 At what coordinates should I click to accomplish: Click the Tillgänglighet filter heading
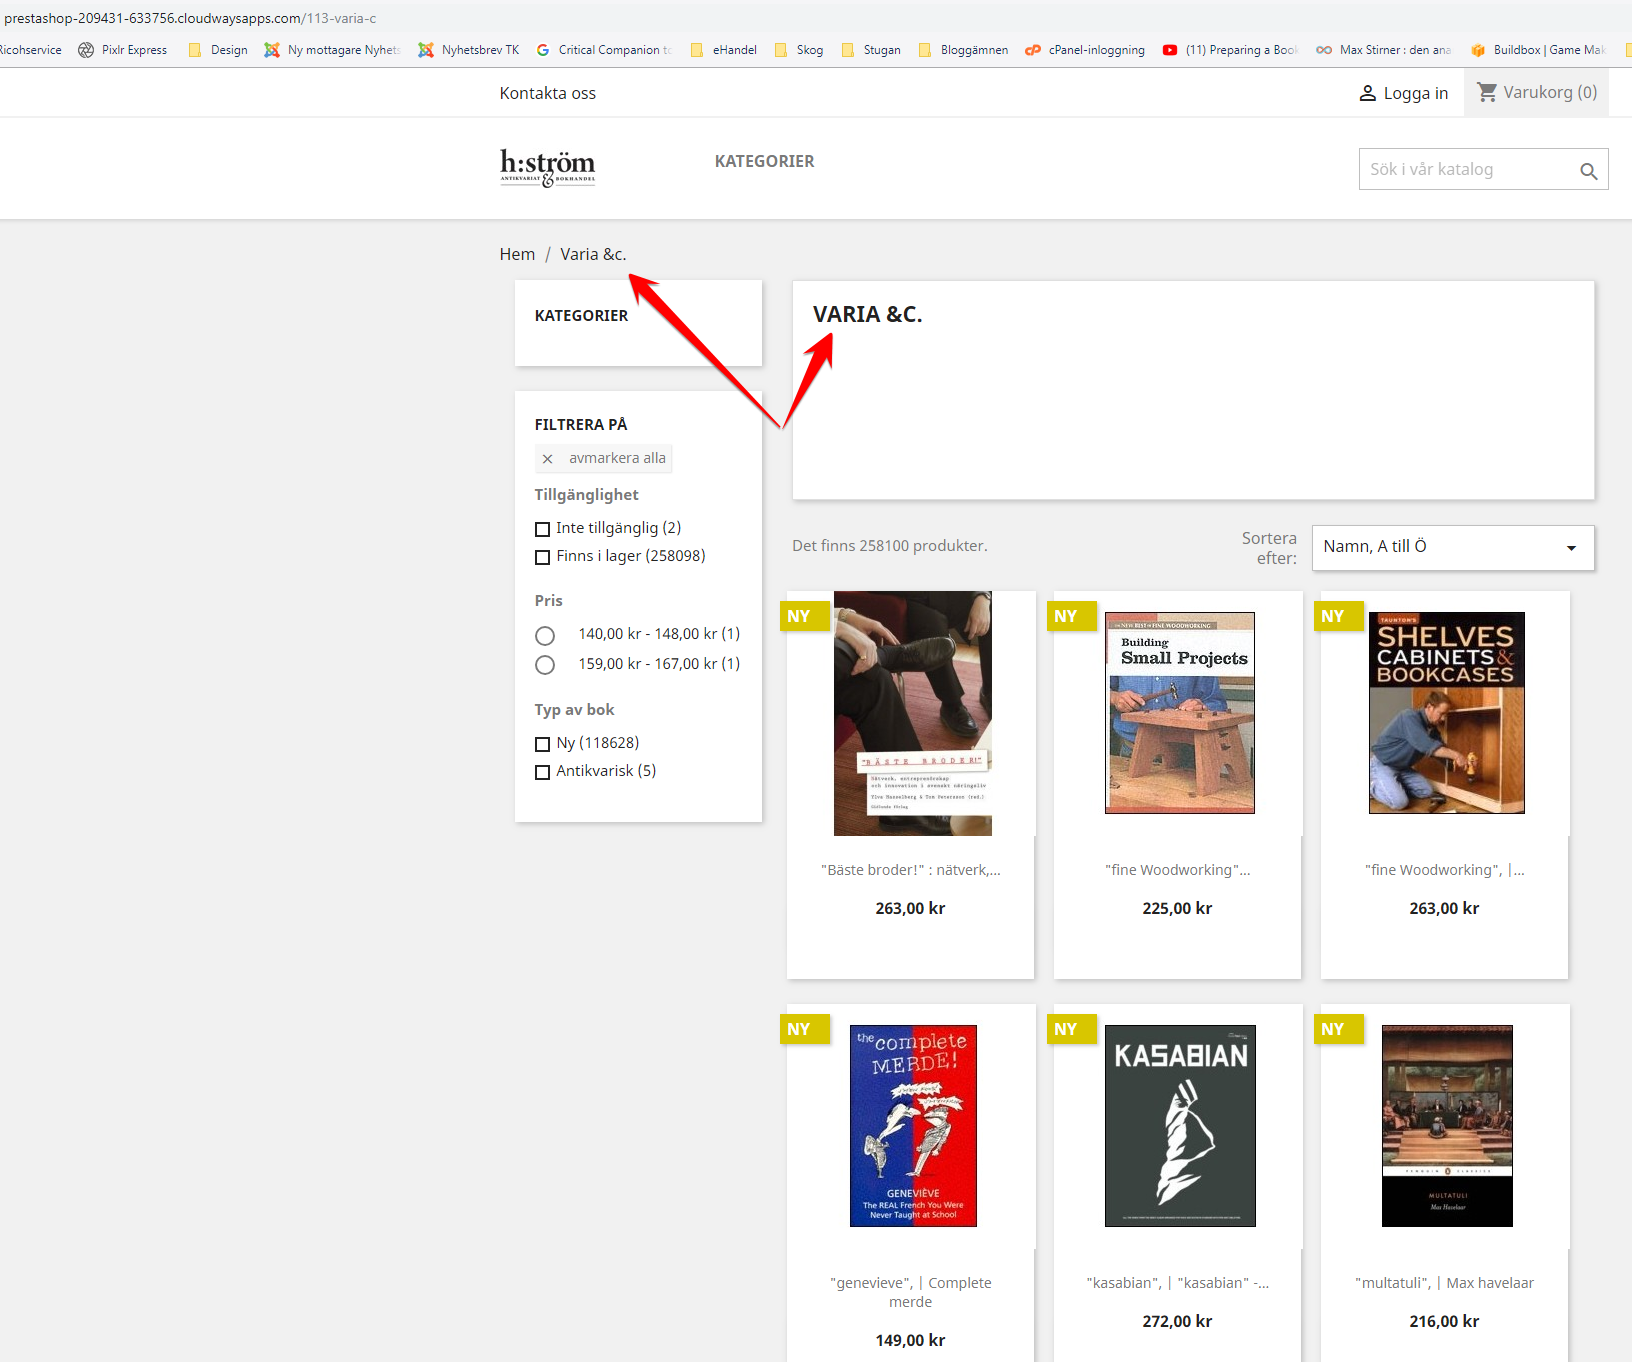click(586, 495)
